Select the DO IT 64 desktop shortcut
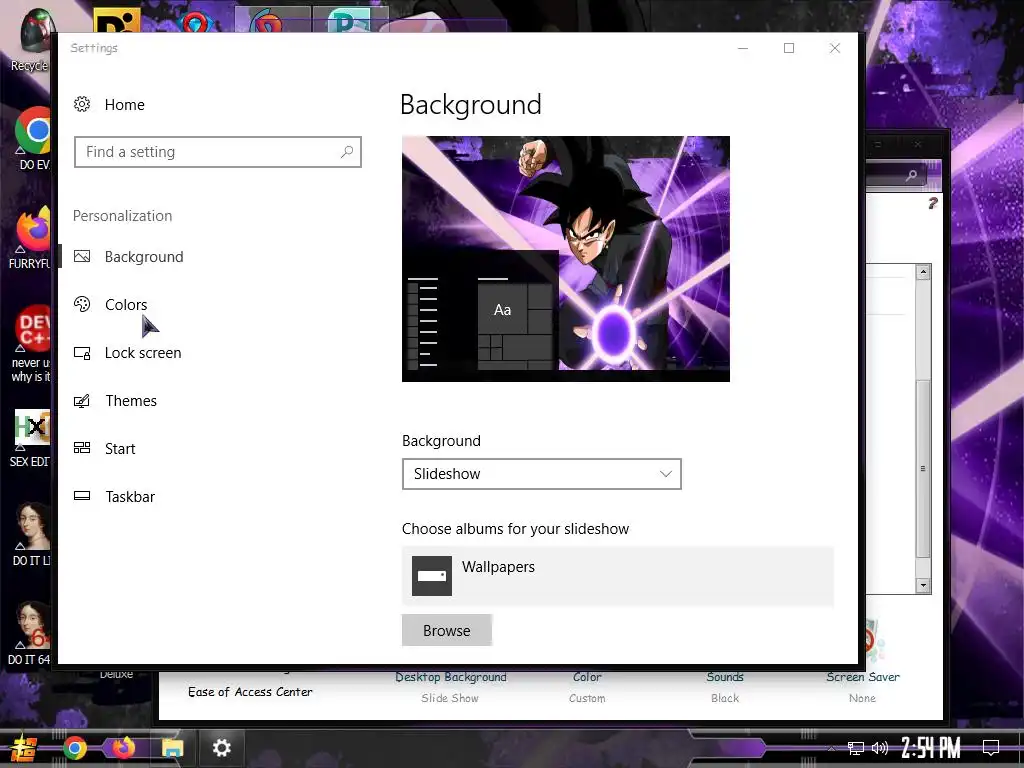 (x=30, y=634)
